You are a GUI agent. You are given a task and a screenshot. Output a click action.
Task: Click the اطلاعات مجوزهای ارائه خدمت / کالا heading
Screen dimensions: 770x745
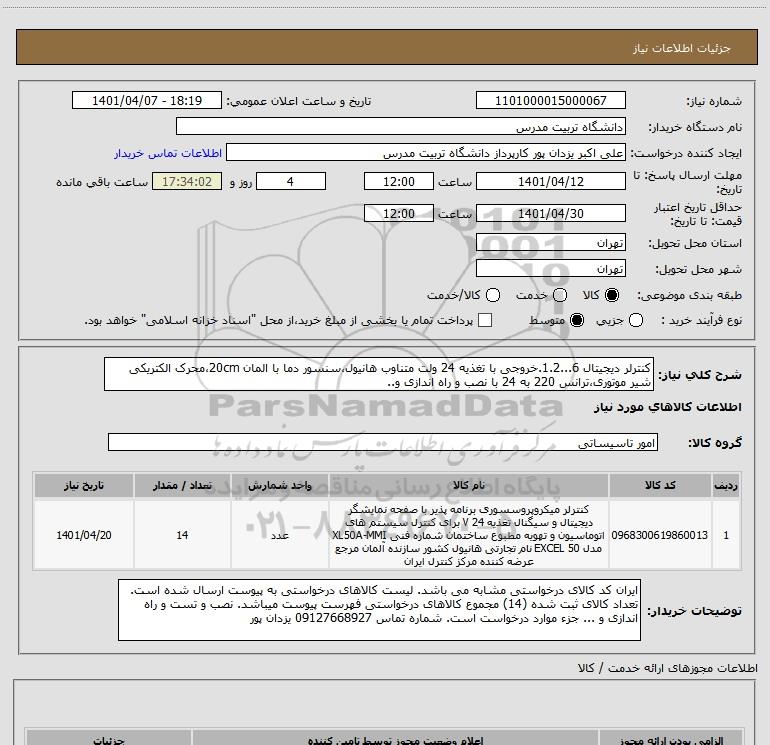pos(668,668)
